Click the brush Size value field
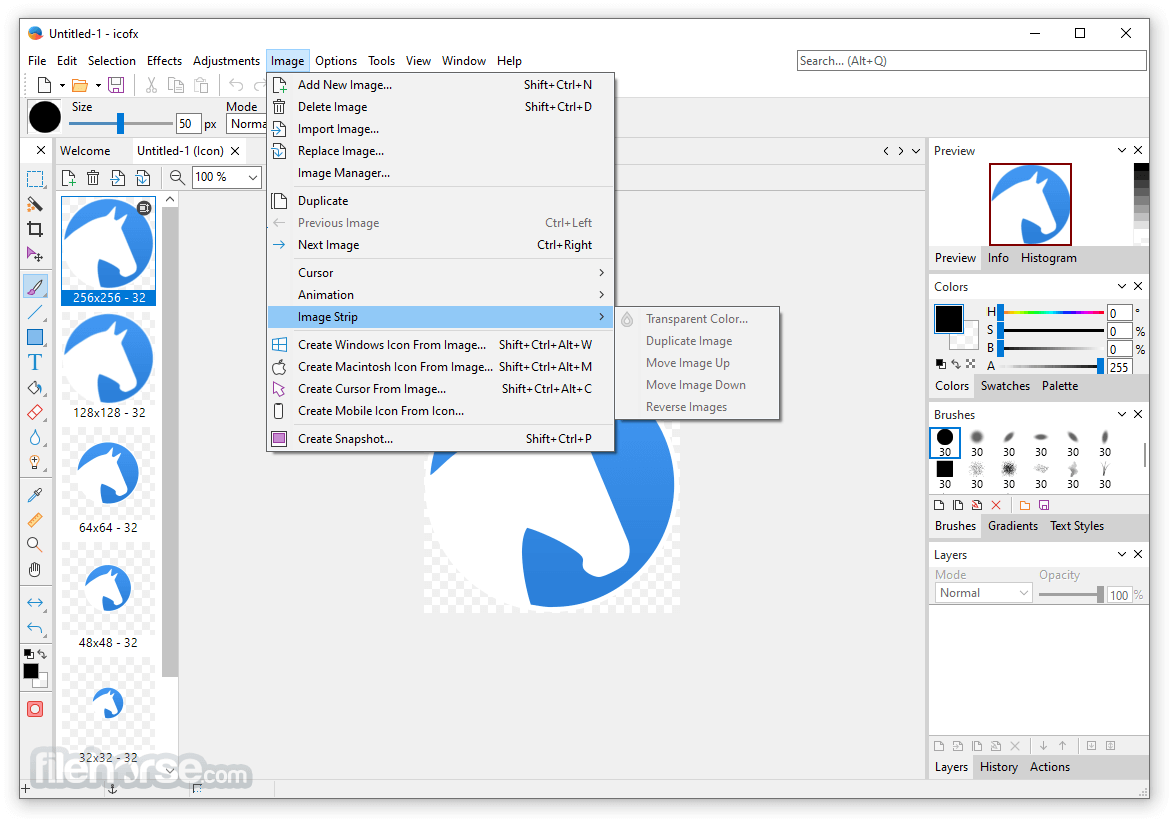 click(187, 124)
